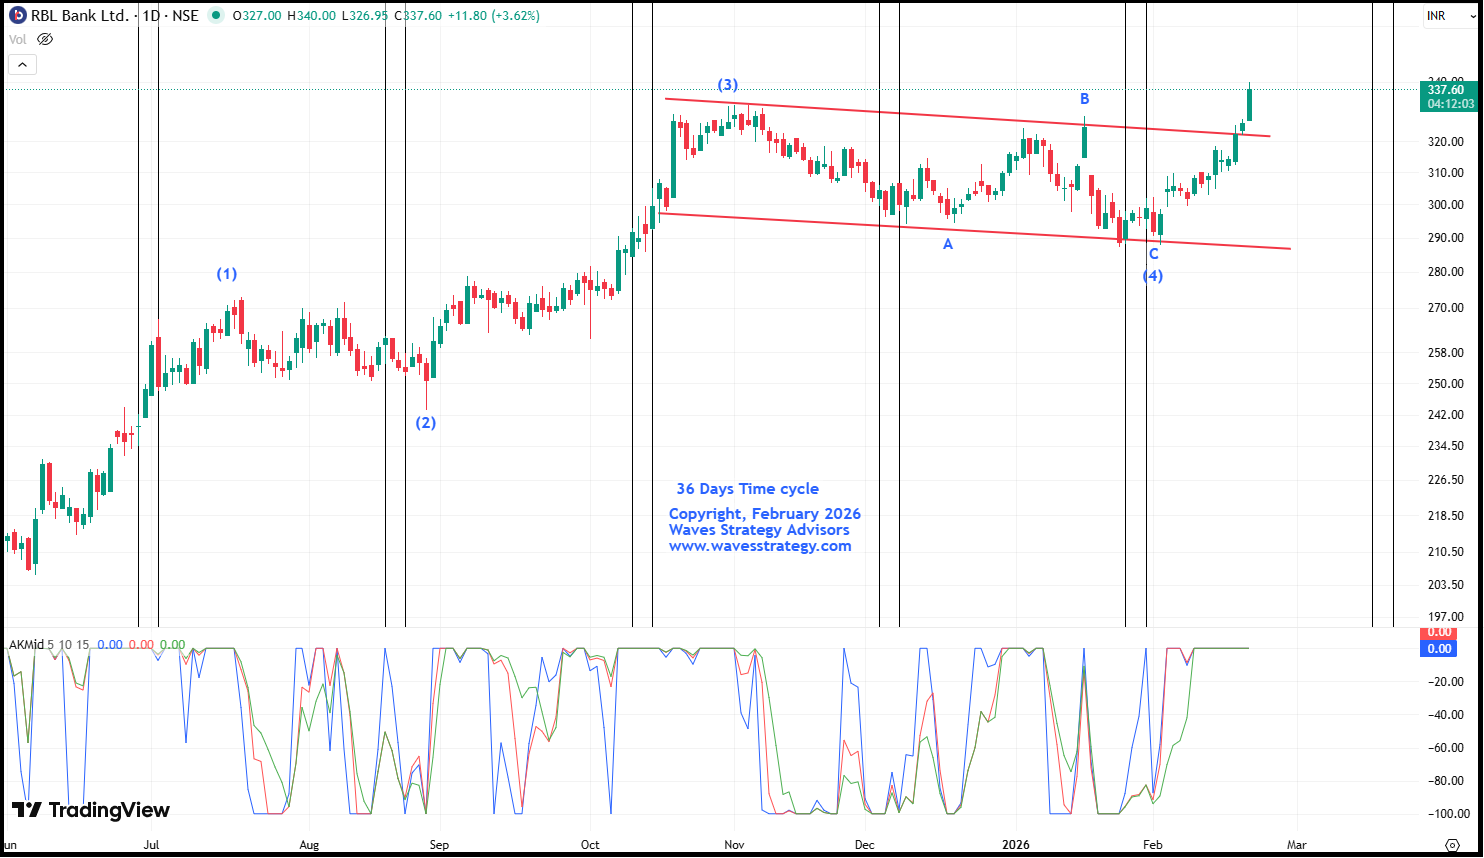Select the AKMid indicator legend label
The image size is (1484, 858).
click(26, 645)
